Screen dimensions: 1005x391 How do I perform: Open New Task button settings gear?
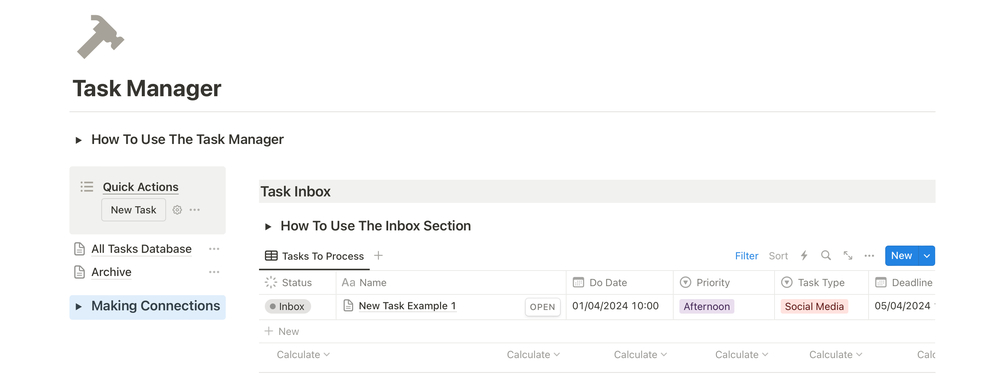pyautogui.click(x=178, y=210)
